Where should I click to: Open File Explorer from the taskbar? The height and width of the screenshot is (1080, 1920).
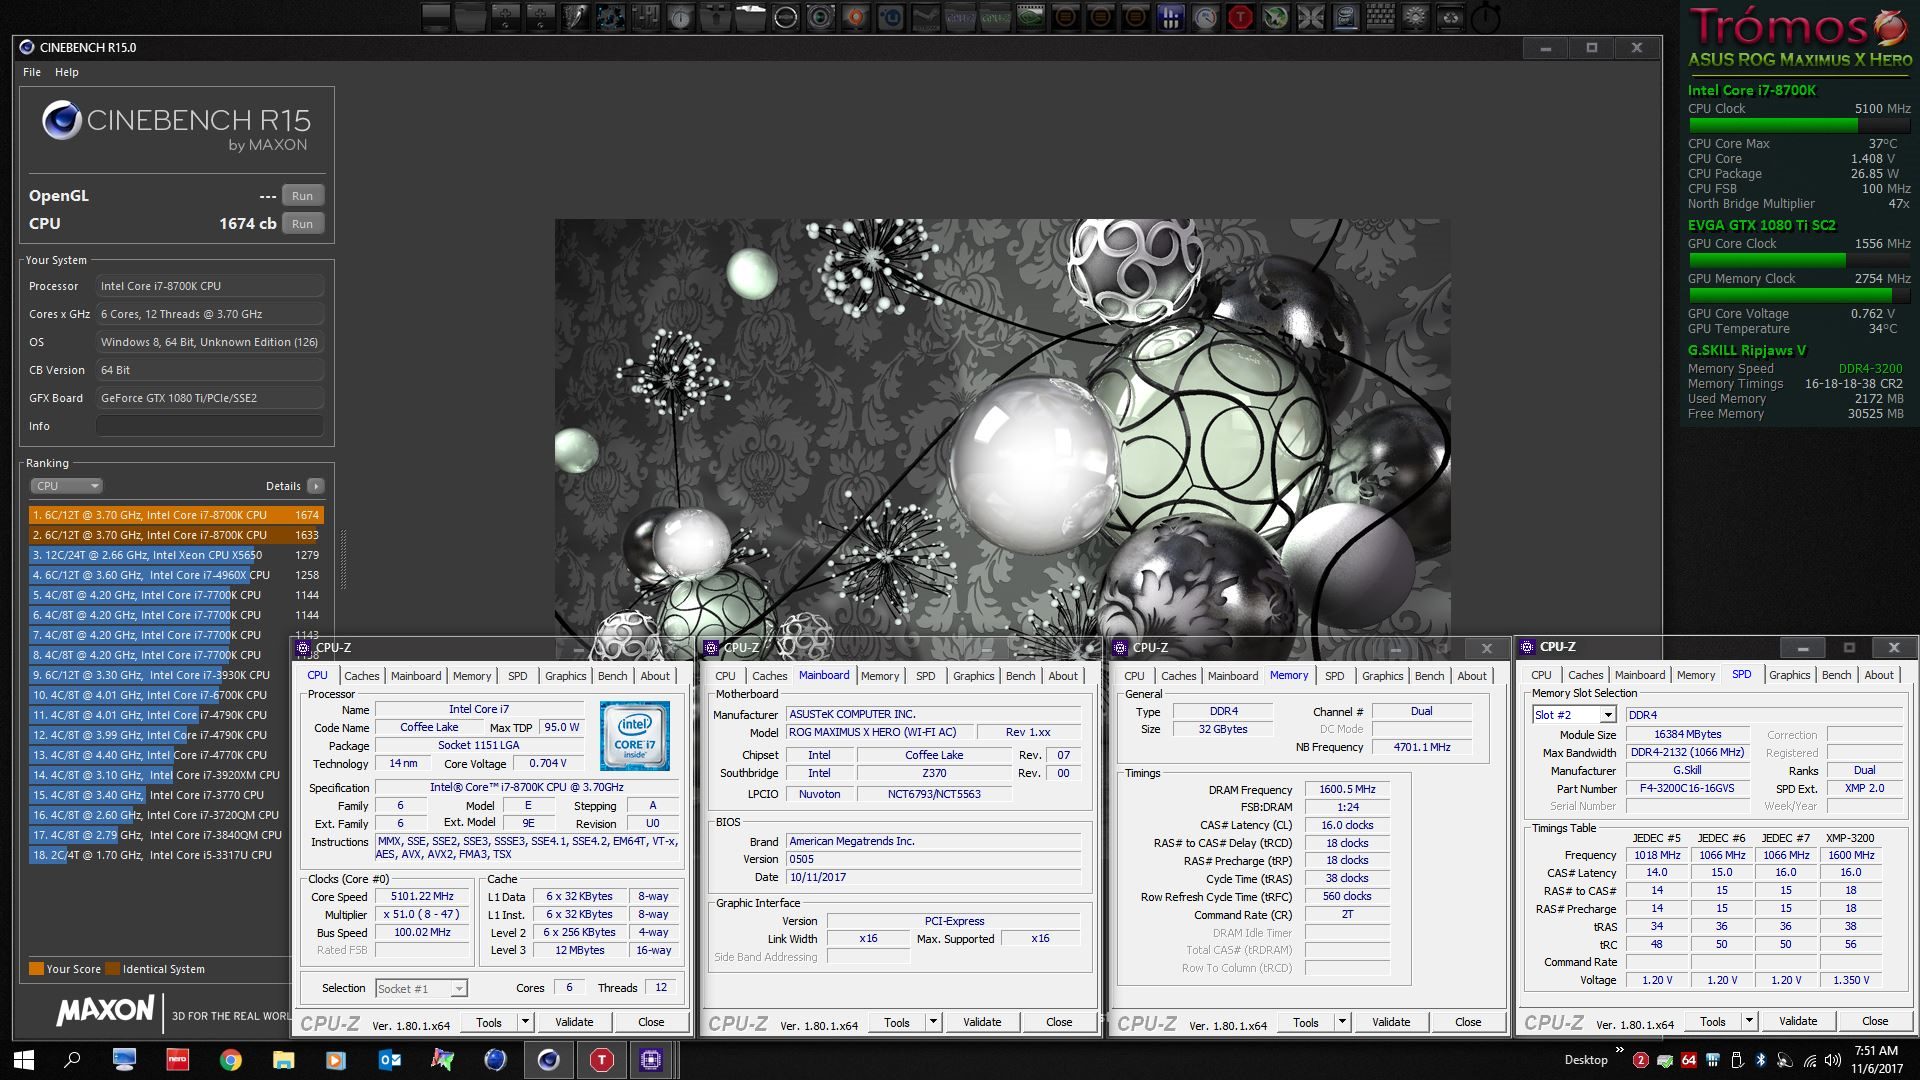tap(284, 1059)
